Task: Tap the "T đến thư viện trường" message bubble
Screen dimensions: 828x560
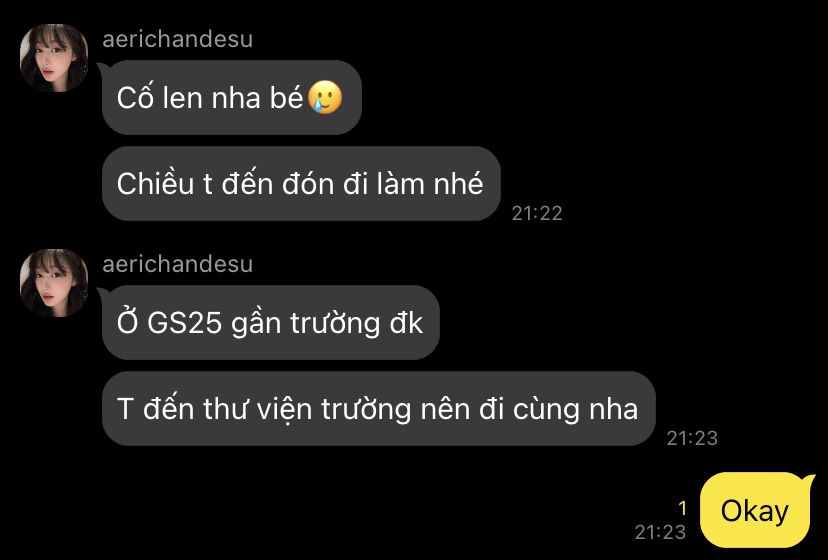Action: point(379,408)
